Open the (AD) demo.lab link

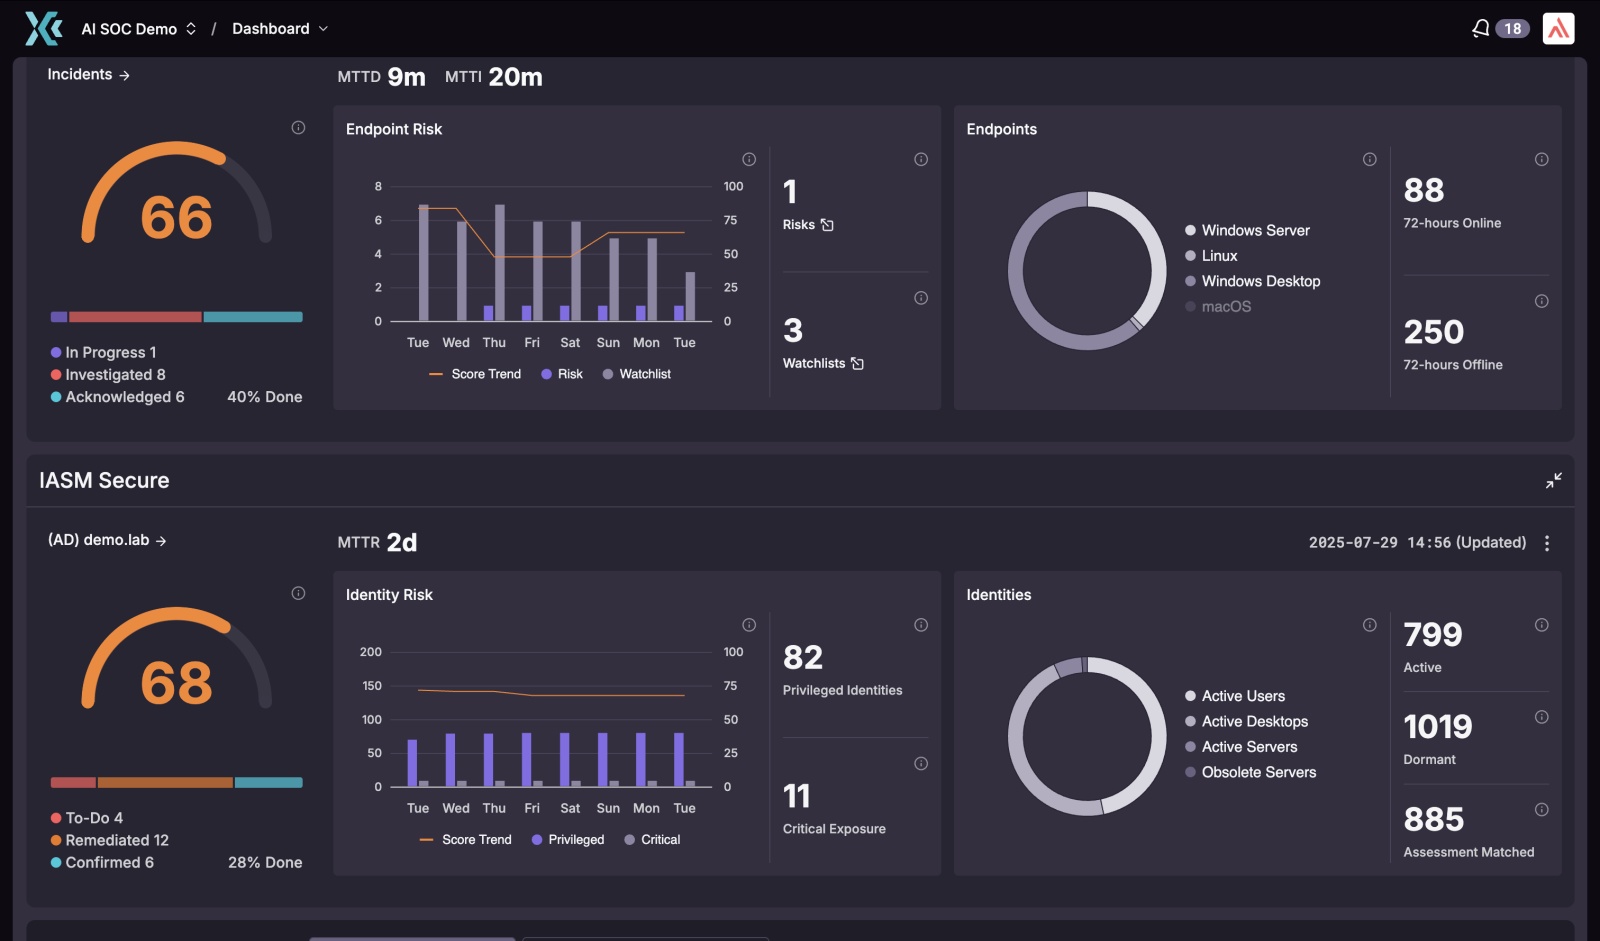(107, 540)
